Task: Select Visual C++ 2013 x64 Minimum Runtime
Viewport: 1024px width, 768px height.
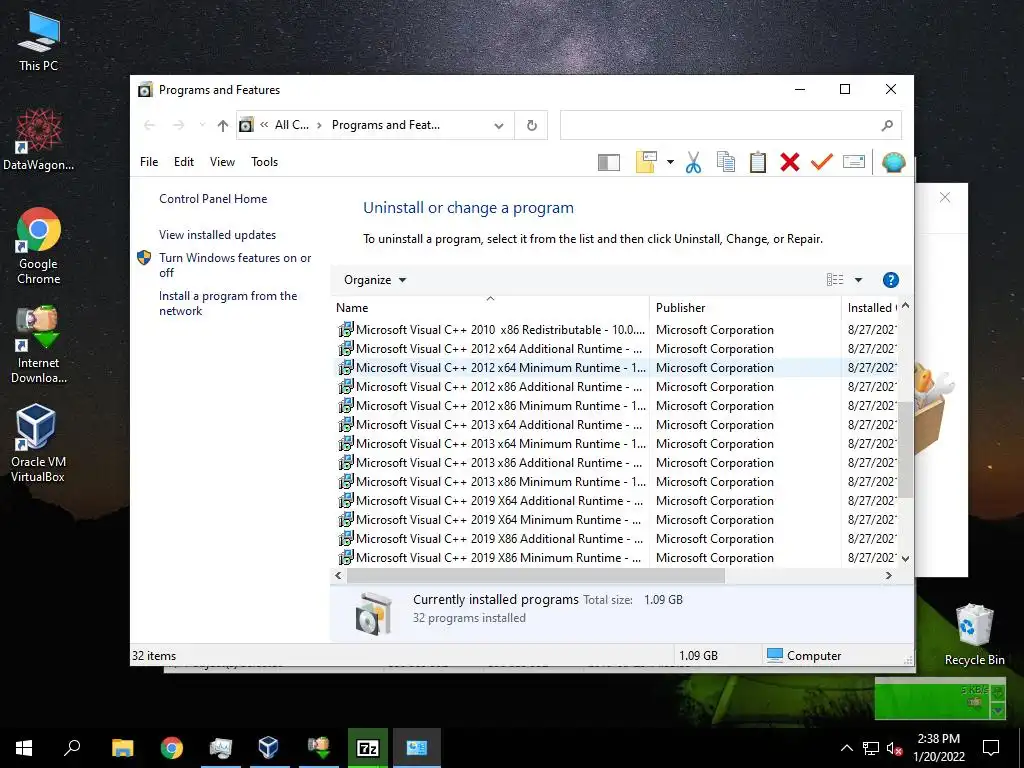Action: (x=617, y=444)
